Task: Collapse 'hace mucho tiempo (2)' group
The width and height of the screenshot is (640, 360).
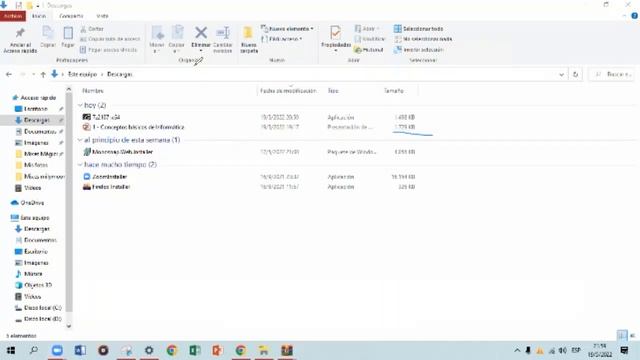Action: click(80, 164)
